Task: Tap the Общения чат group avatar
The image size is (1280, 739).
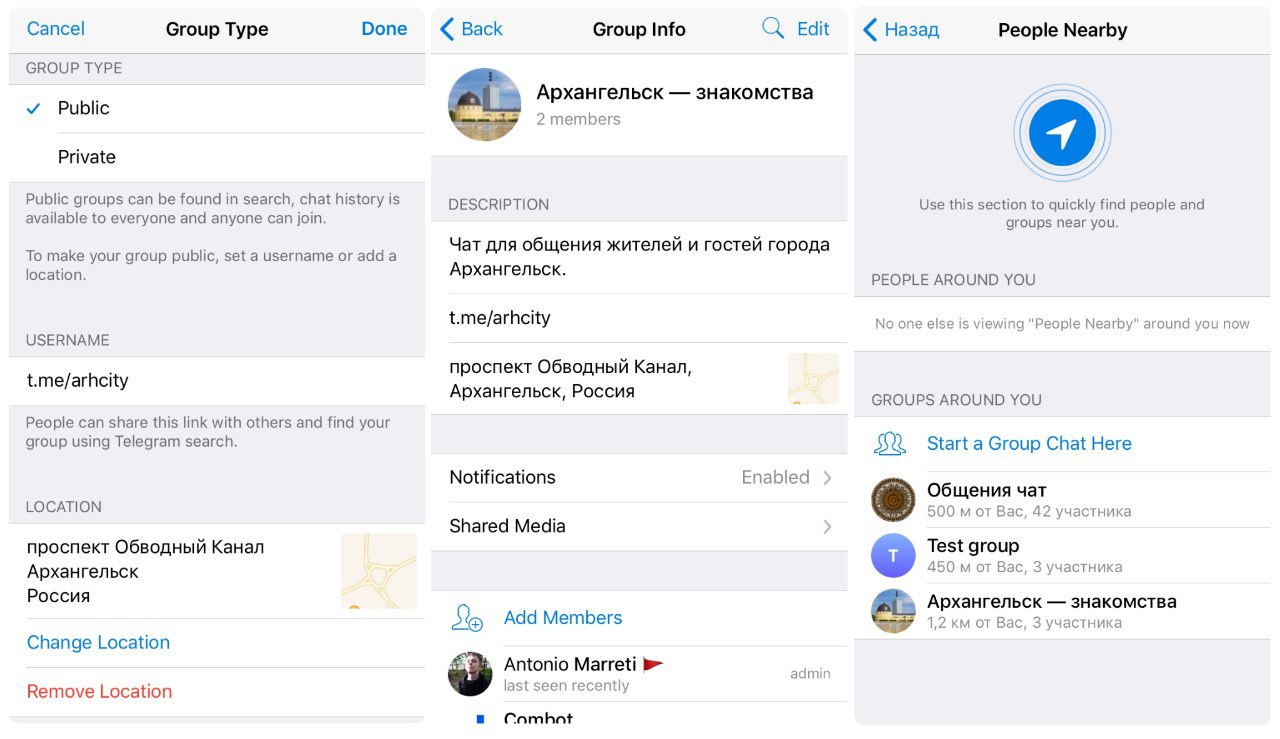Action: coord(893,500)
